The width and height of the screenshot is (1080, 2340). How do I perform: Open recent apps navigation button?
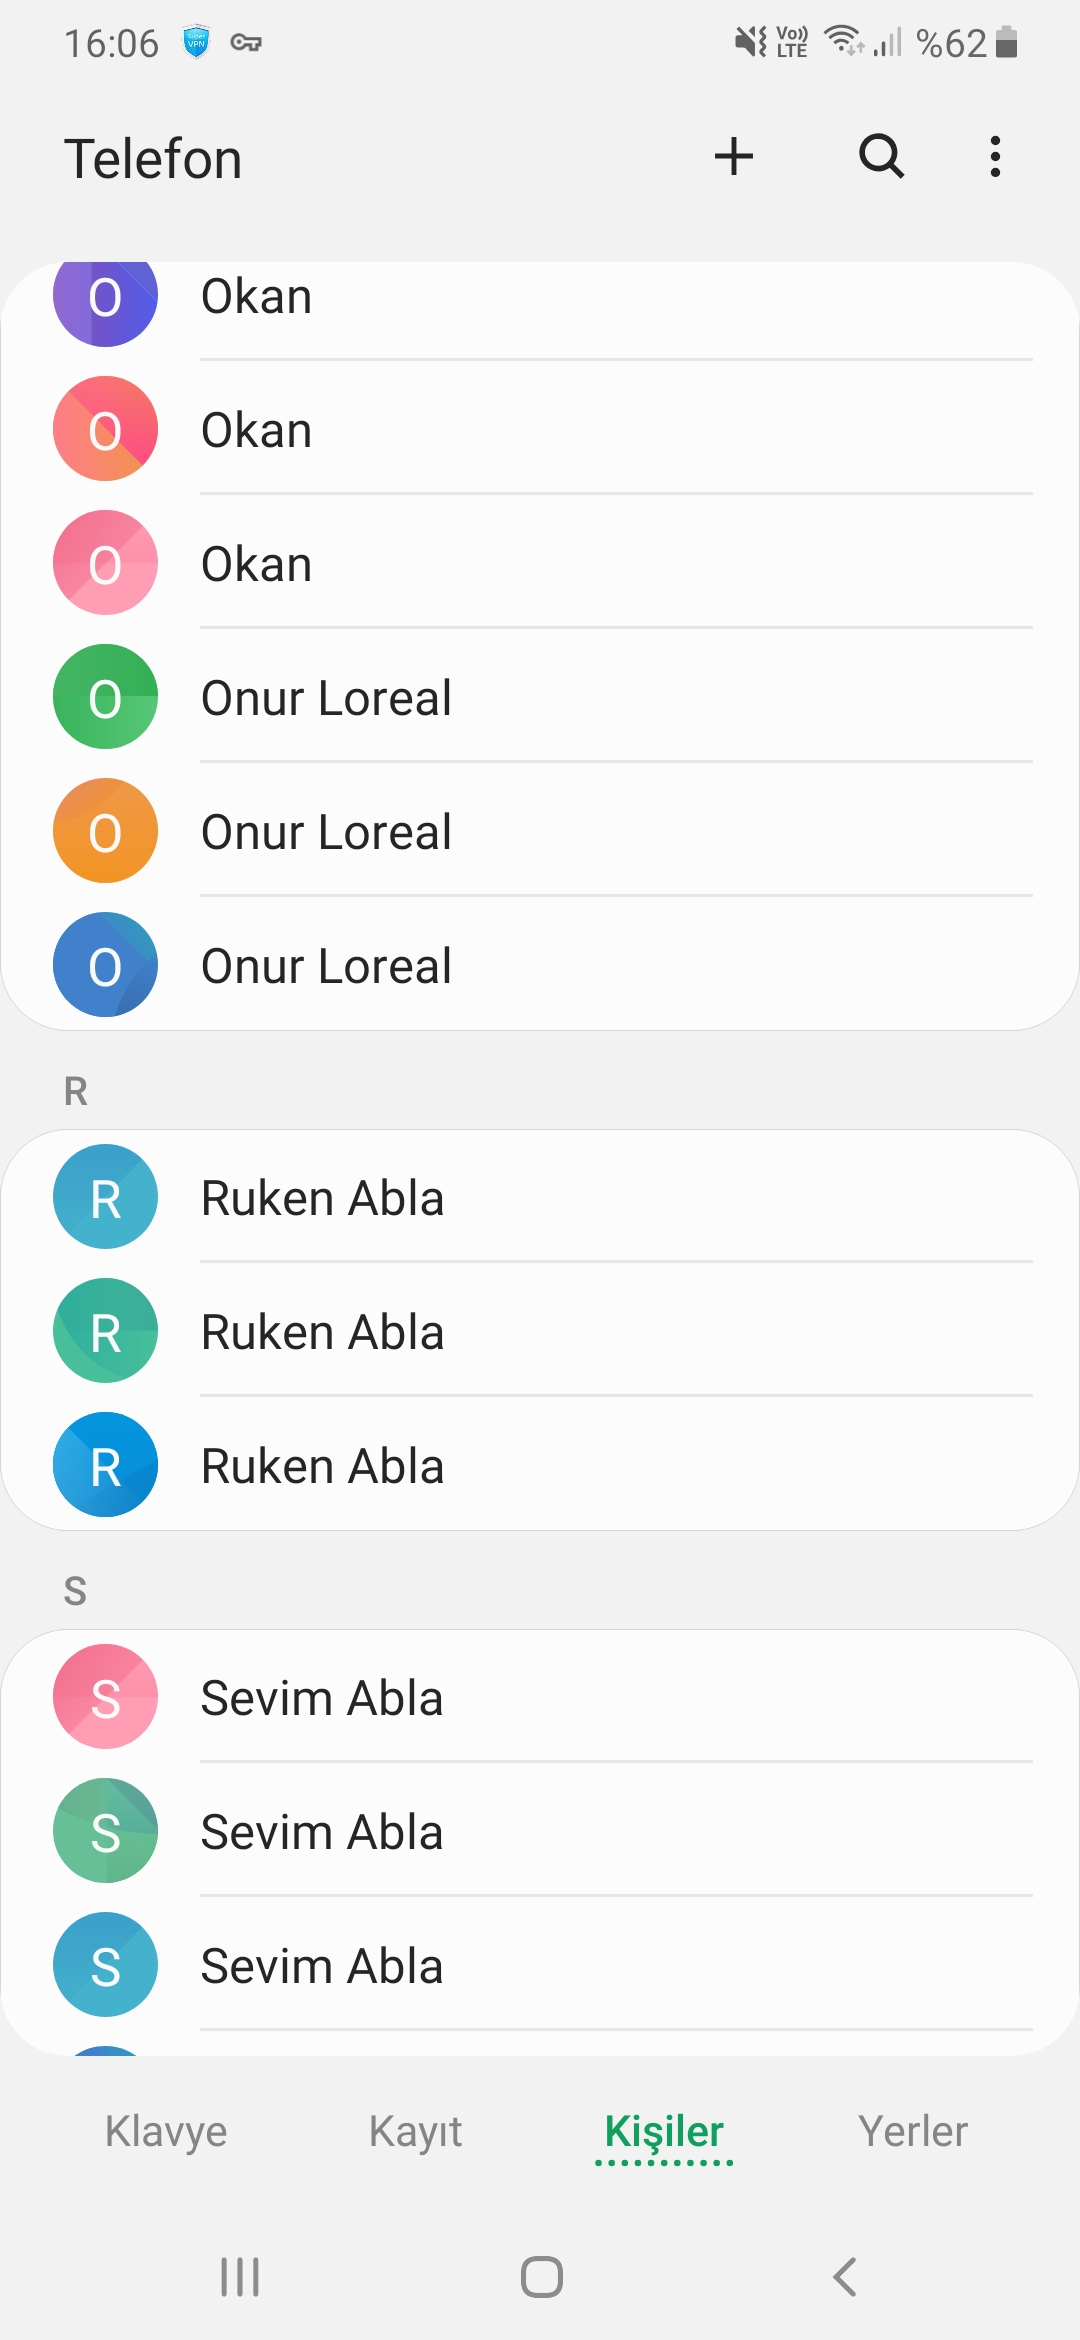(x=239, y=2277)
